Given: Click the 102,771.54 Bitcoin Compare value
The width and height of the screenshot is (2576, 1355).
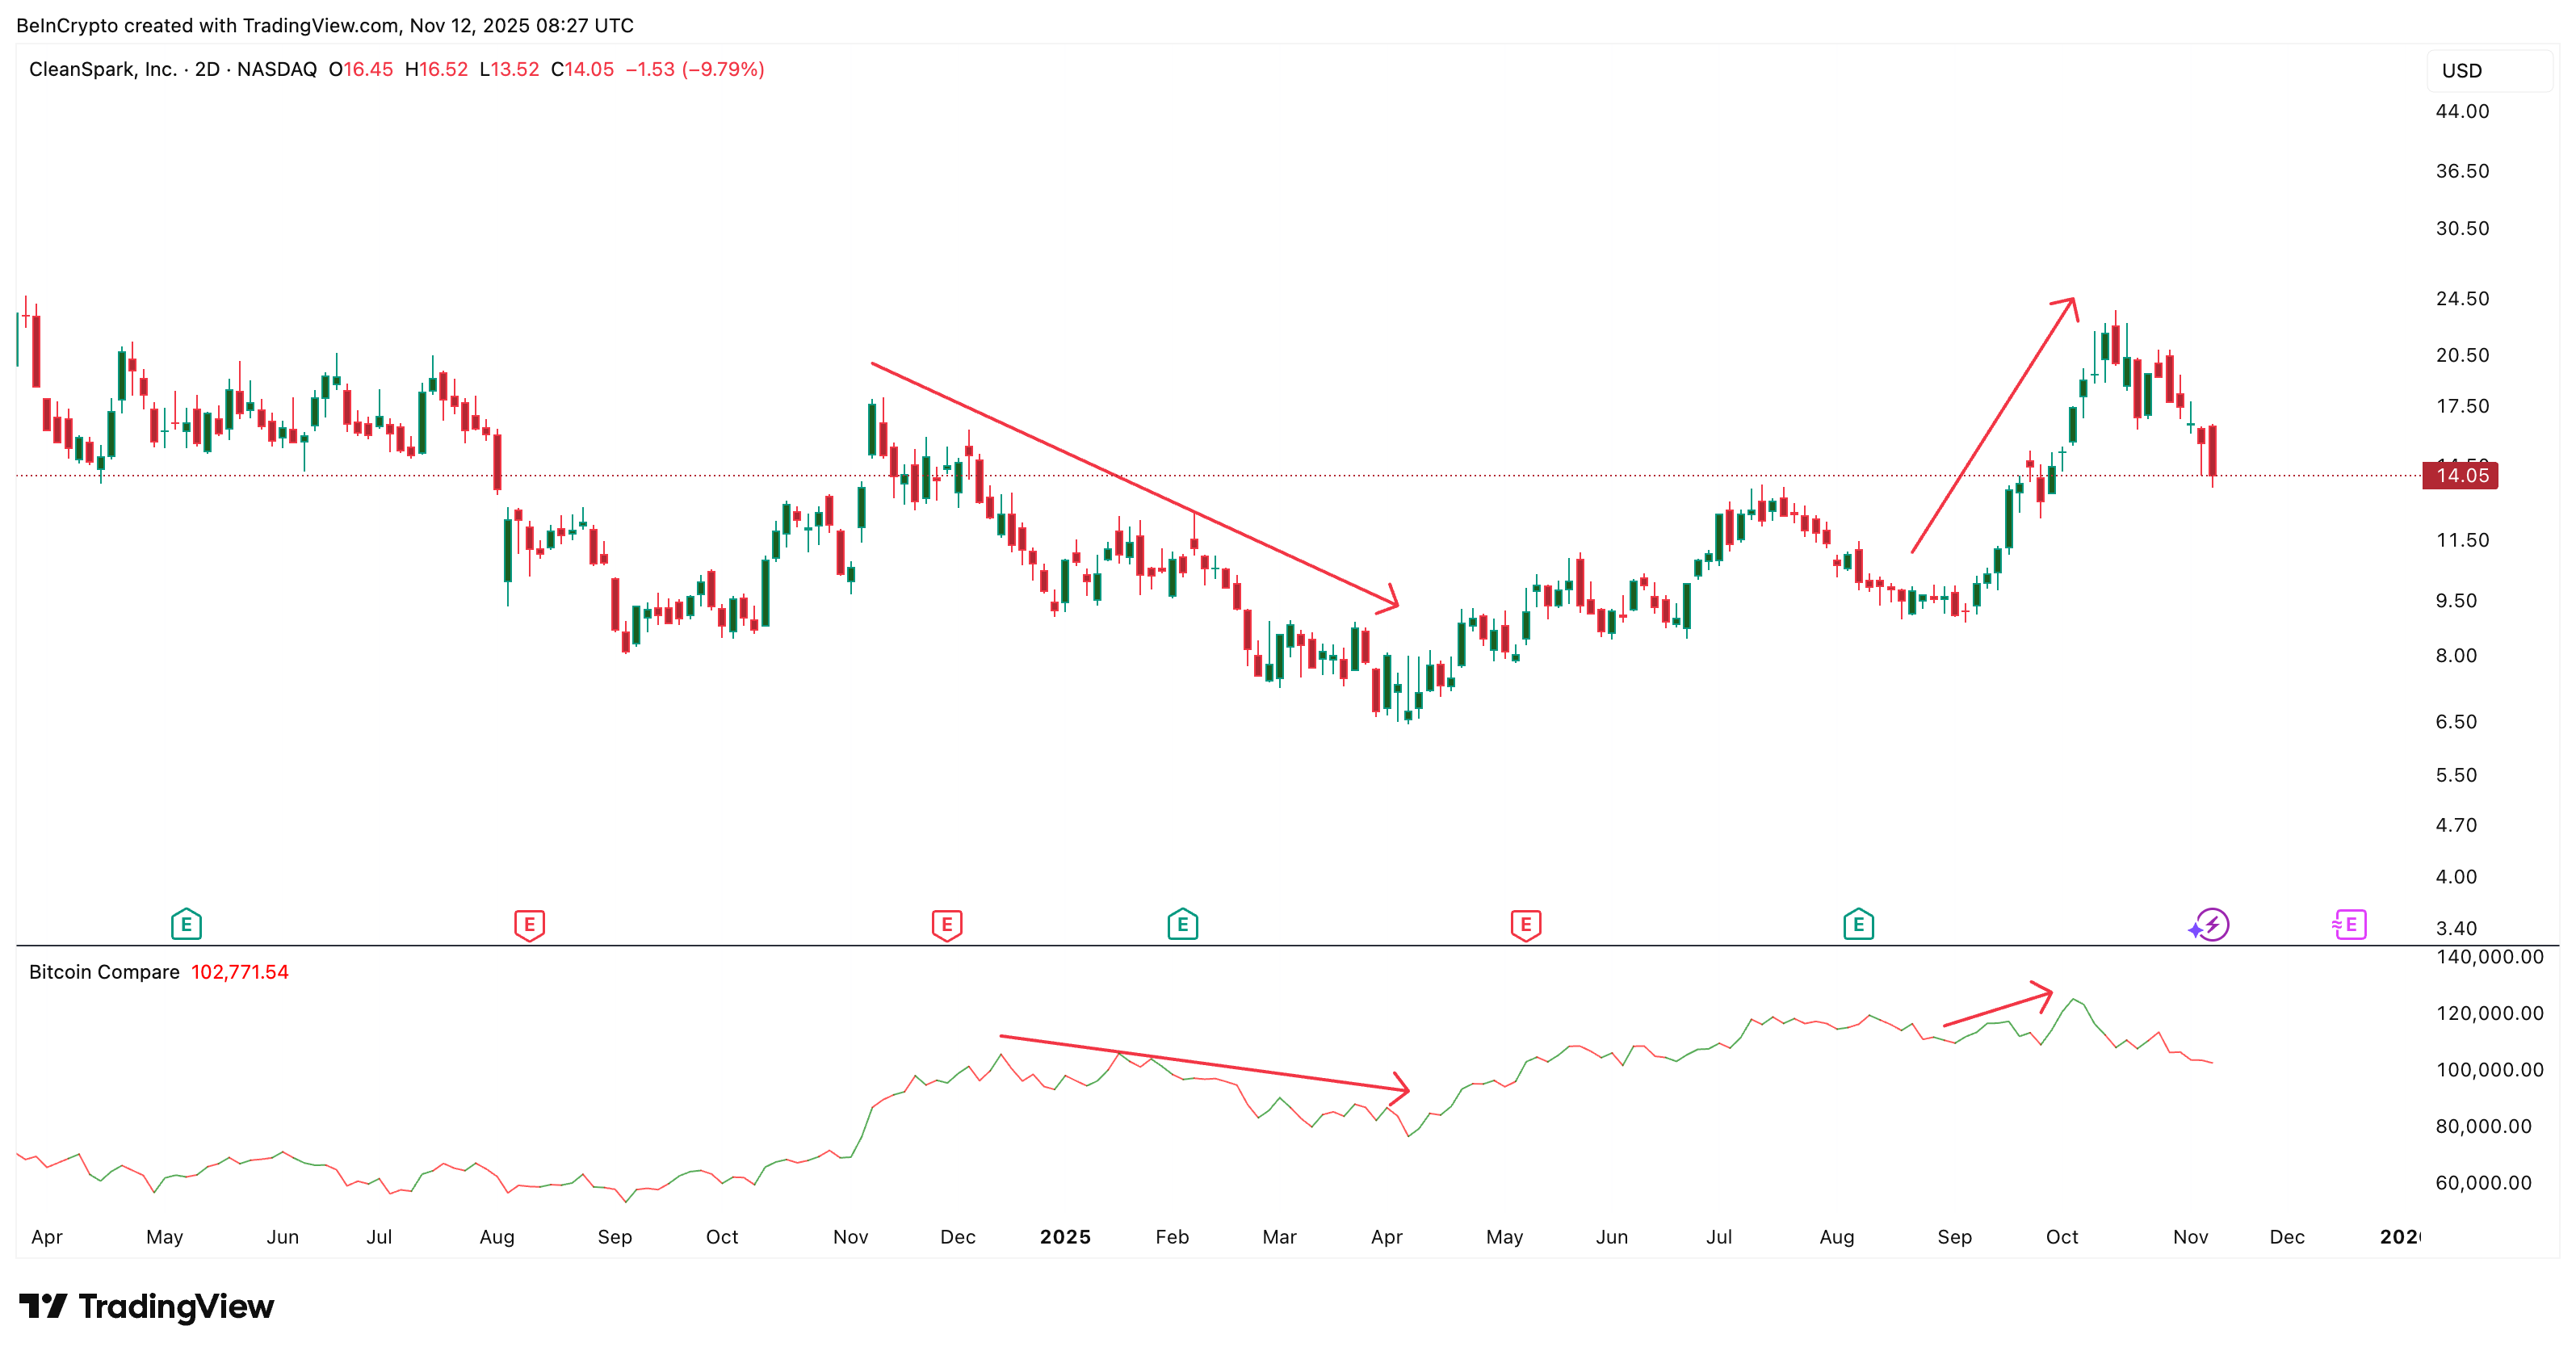Looking at the screenshot, I should click(x=240, y=971).
